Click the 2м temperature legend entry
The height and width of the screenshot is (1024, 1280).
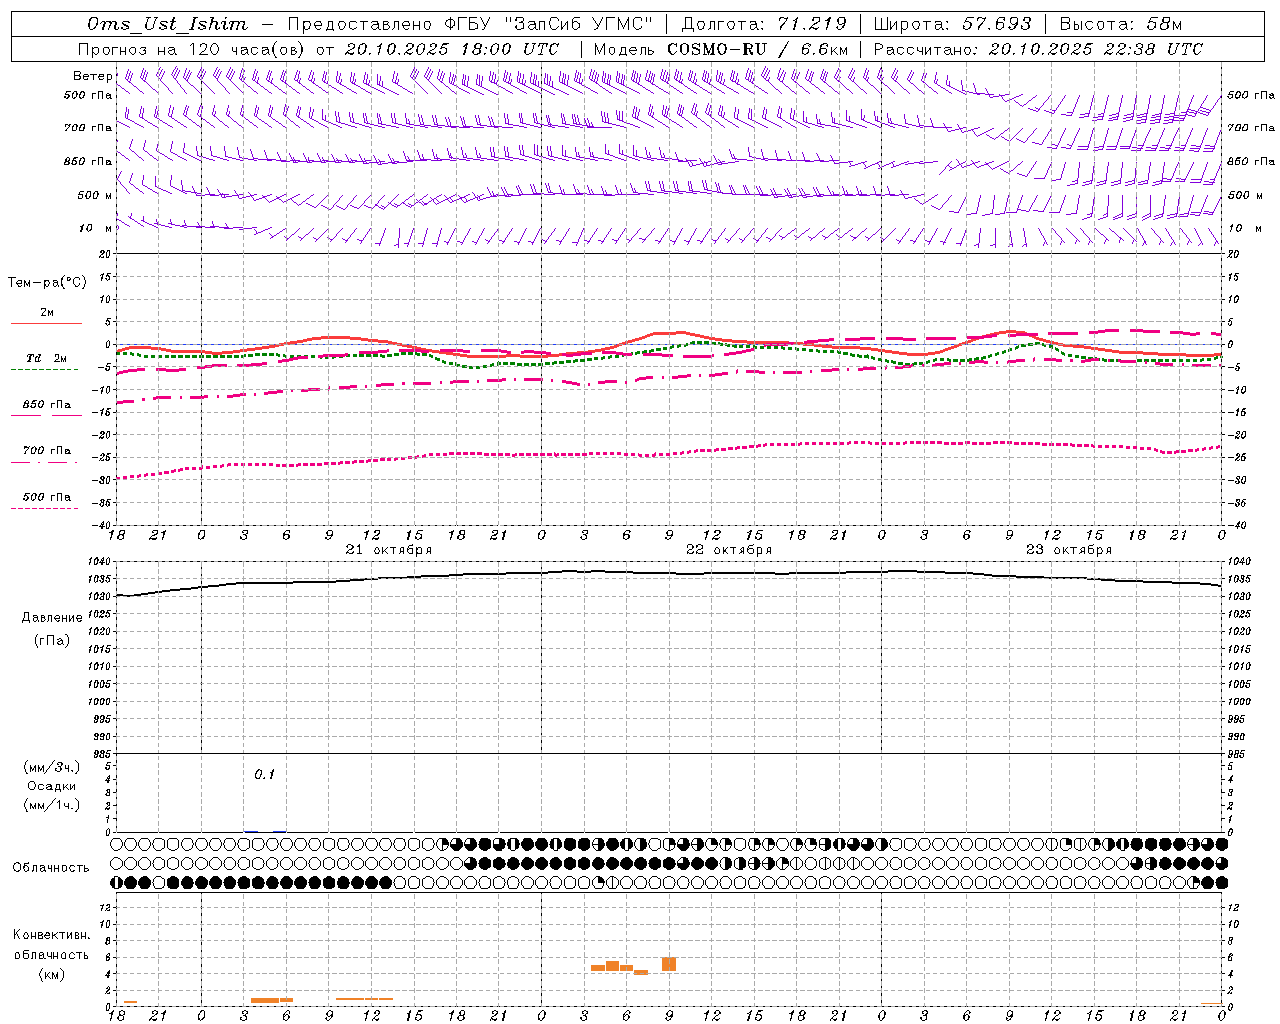(x=47, y=312)
